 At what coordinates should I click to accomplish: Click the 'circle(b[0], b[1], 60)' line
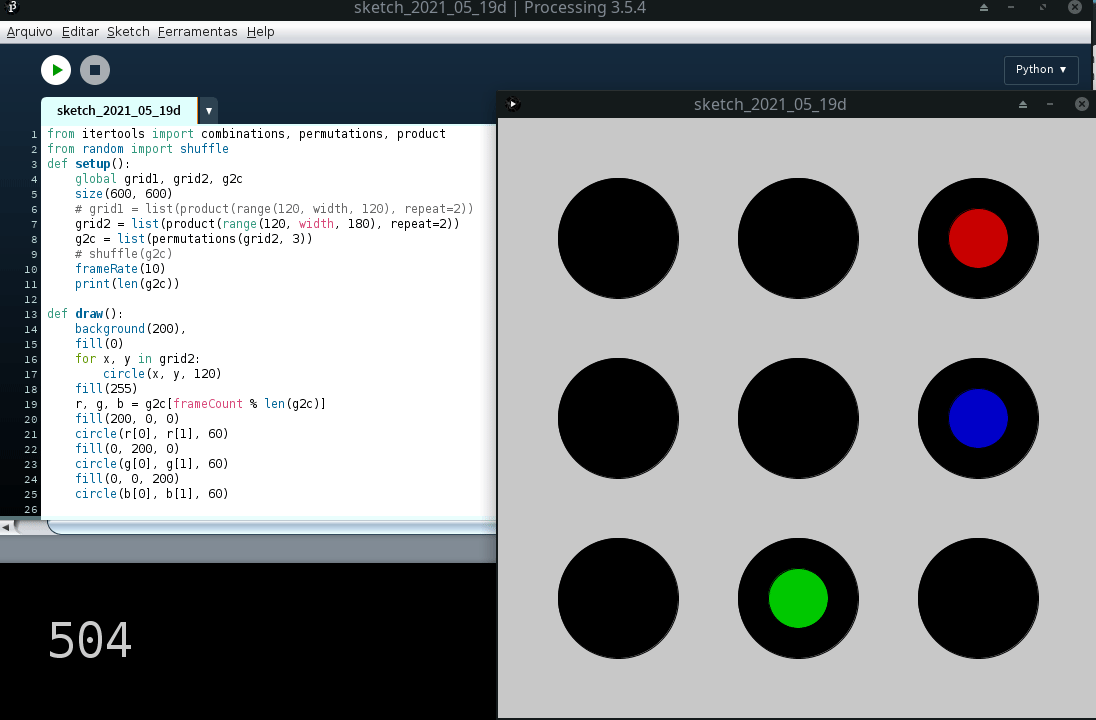(x=152, y=494)
